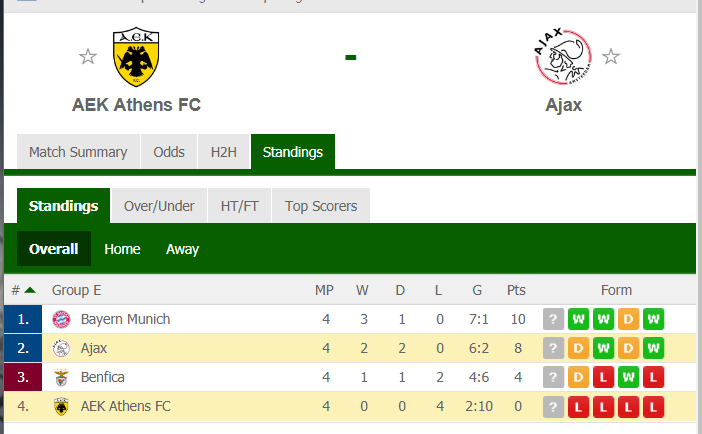Click the AEK Athens FC crest logo

136,57
